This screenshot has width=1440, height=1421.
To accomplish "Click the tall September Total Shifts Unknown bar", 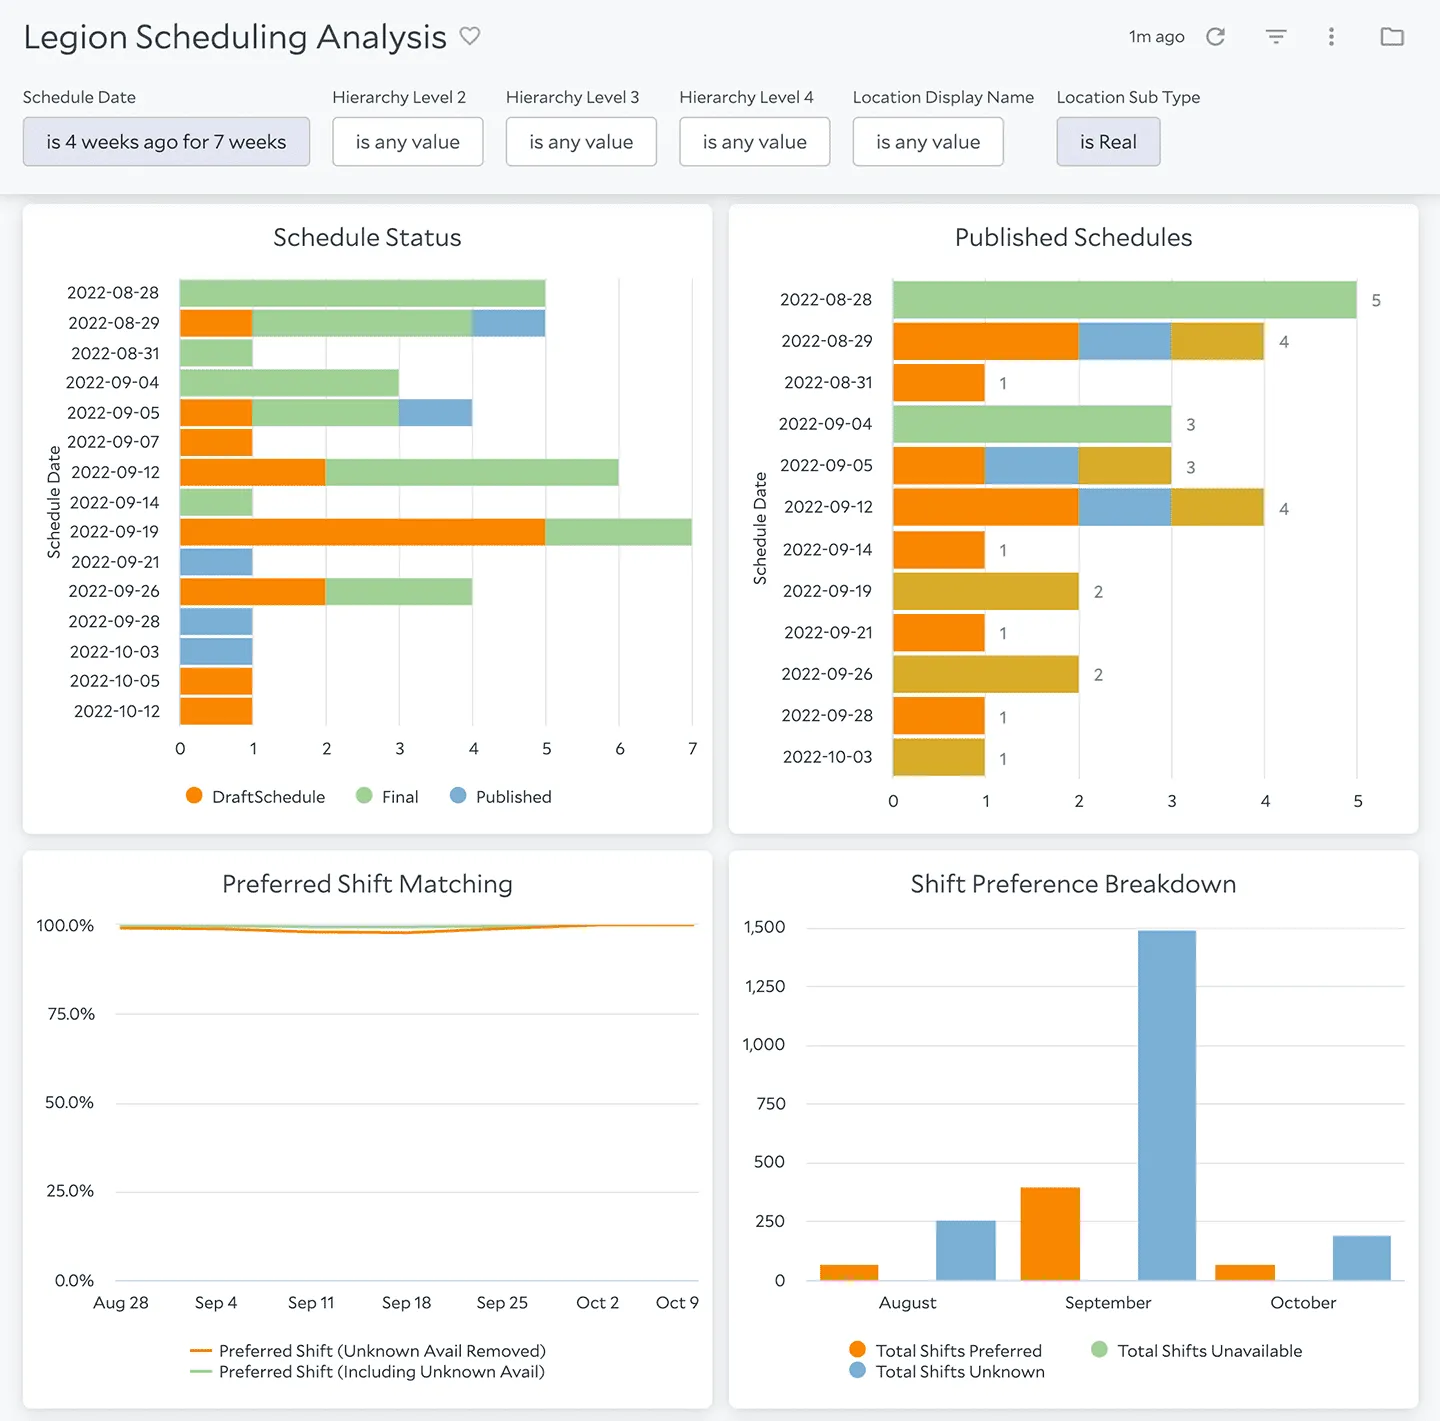I will point(1167,1105).
